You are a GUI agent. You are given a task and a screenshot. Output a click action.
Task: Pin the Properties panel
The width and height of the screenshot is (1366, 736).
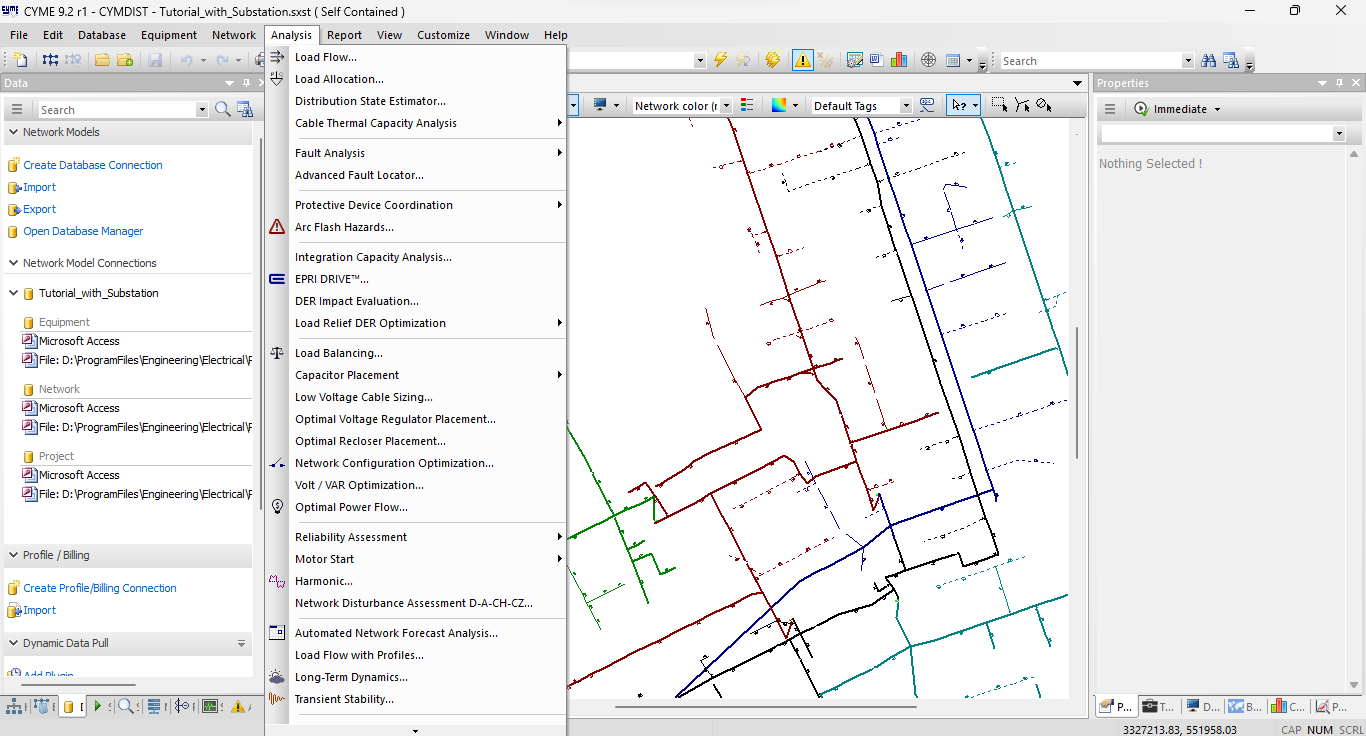[x=1339, y=83]
